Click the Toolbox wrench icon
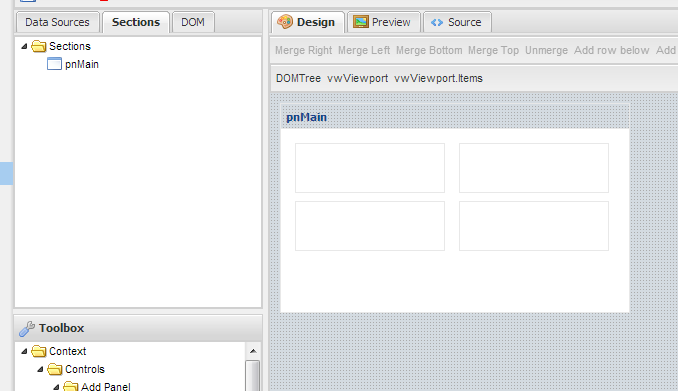 click(x=27, y=328)
